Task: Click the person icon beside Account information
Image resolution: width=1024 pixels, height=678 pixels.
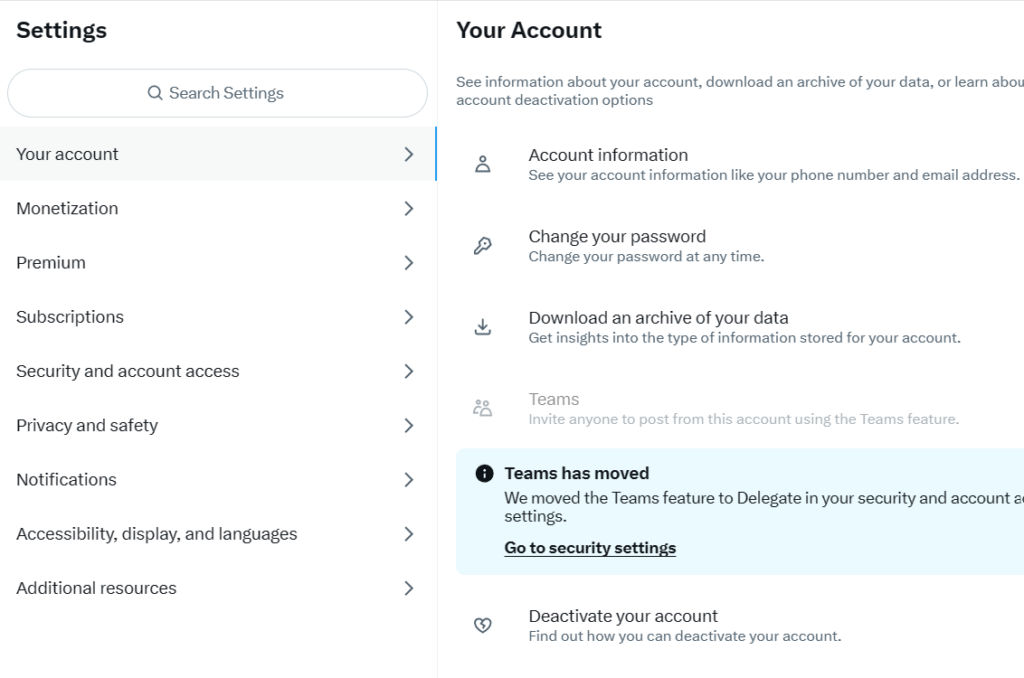Action: coord(482,165)
